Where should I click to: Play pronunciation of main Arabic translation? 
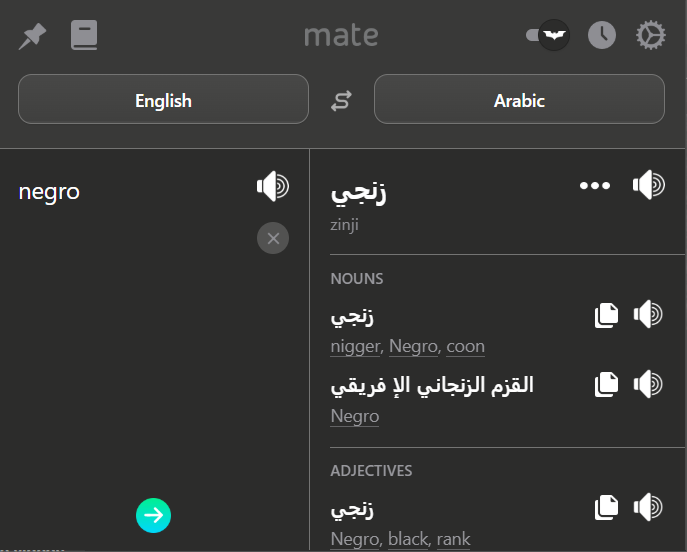649,185
